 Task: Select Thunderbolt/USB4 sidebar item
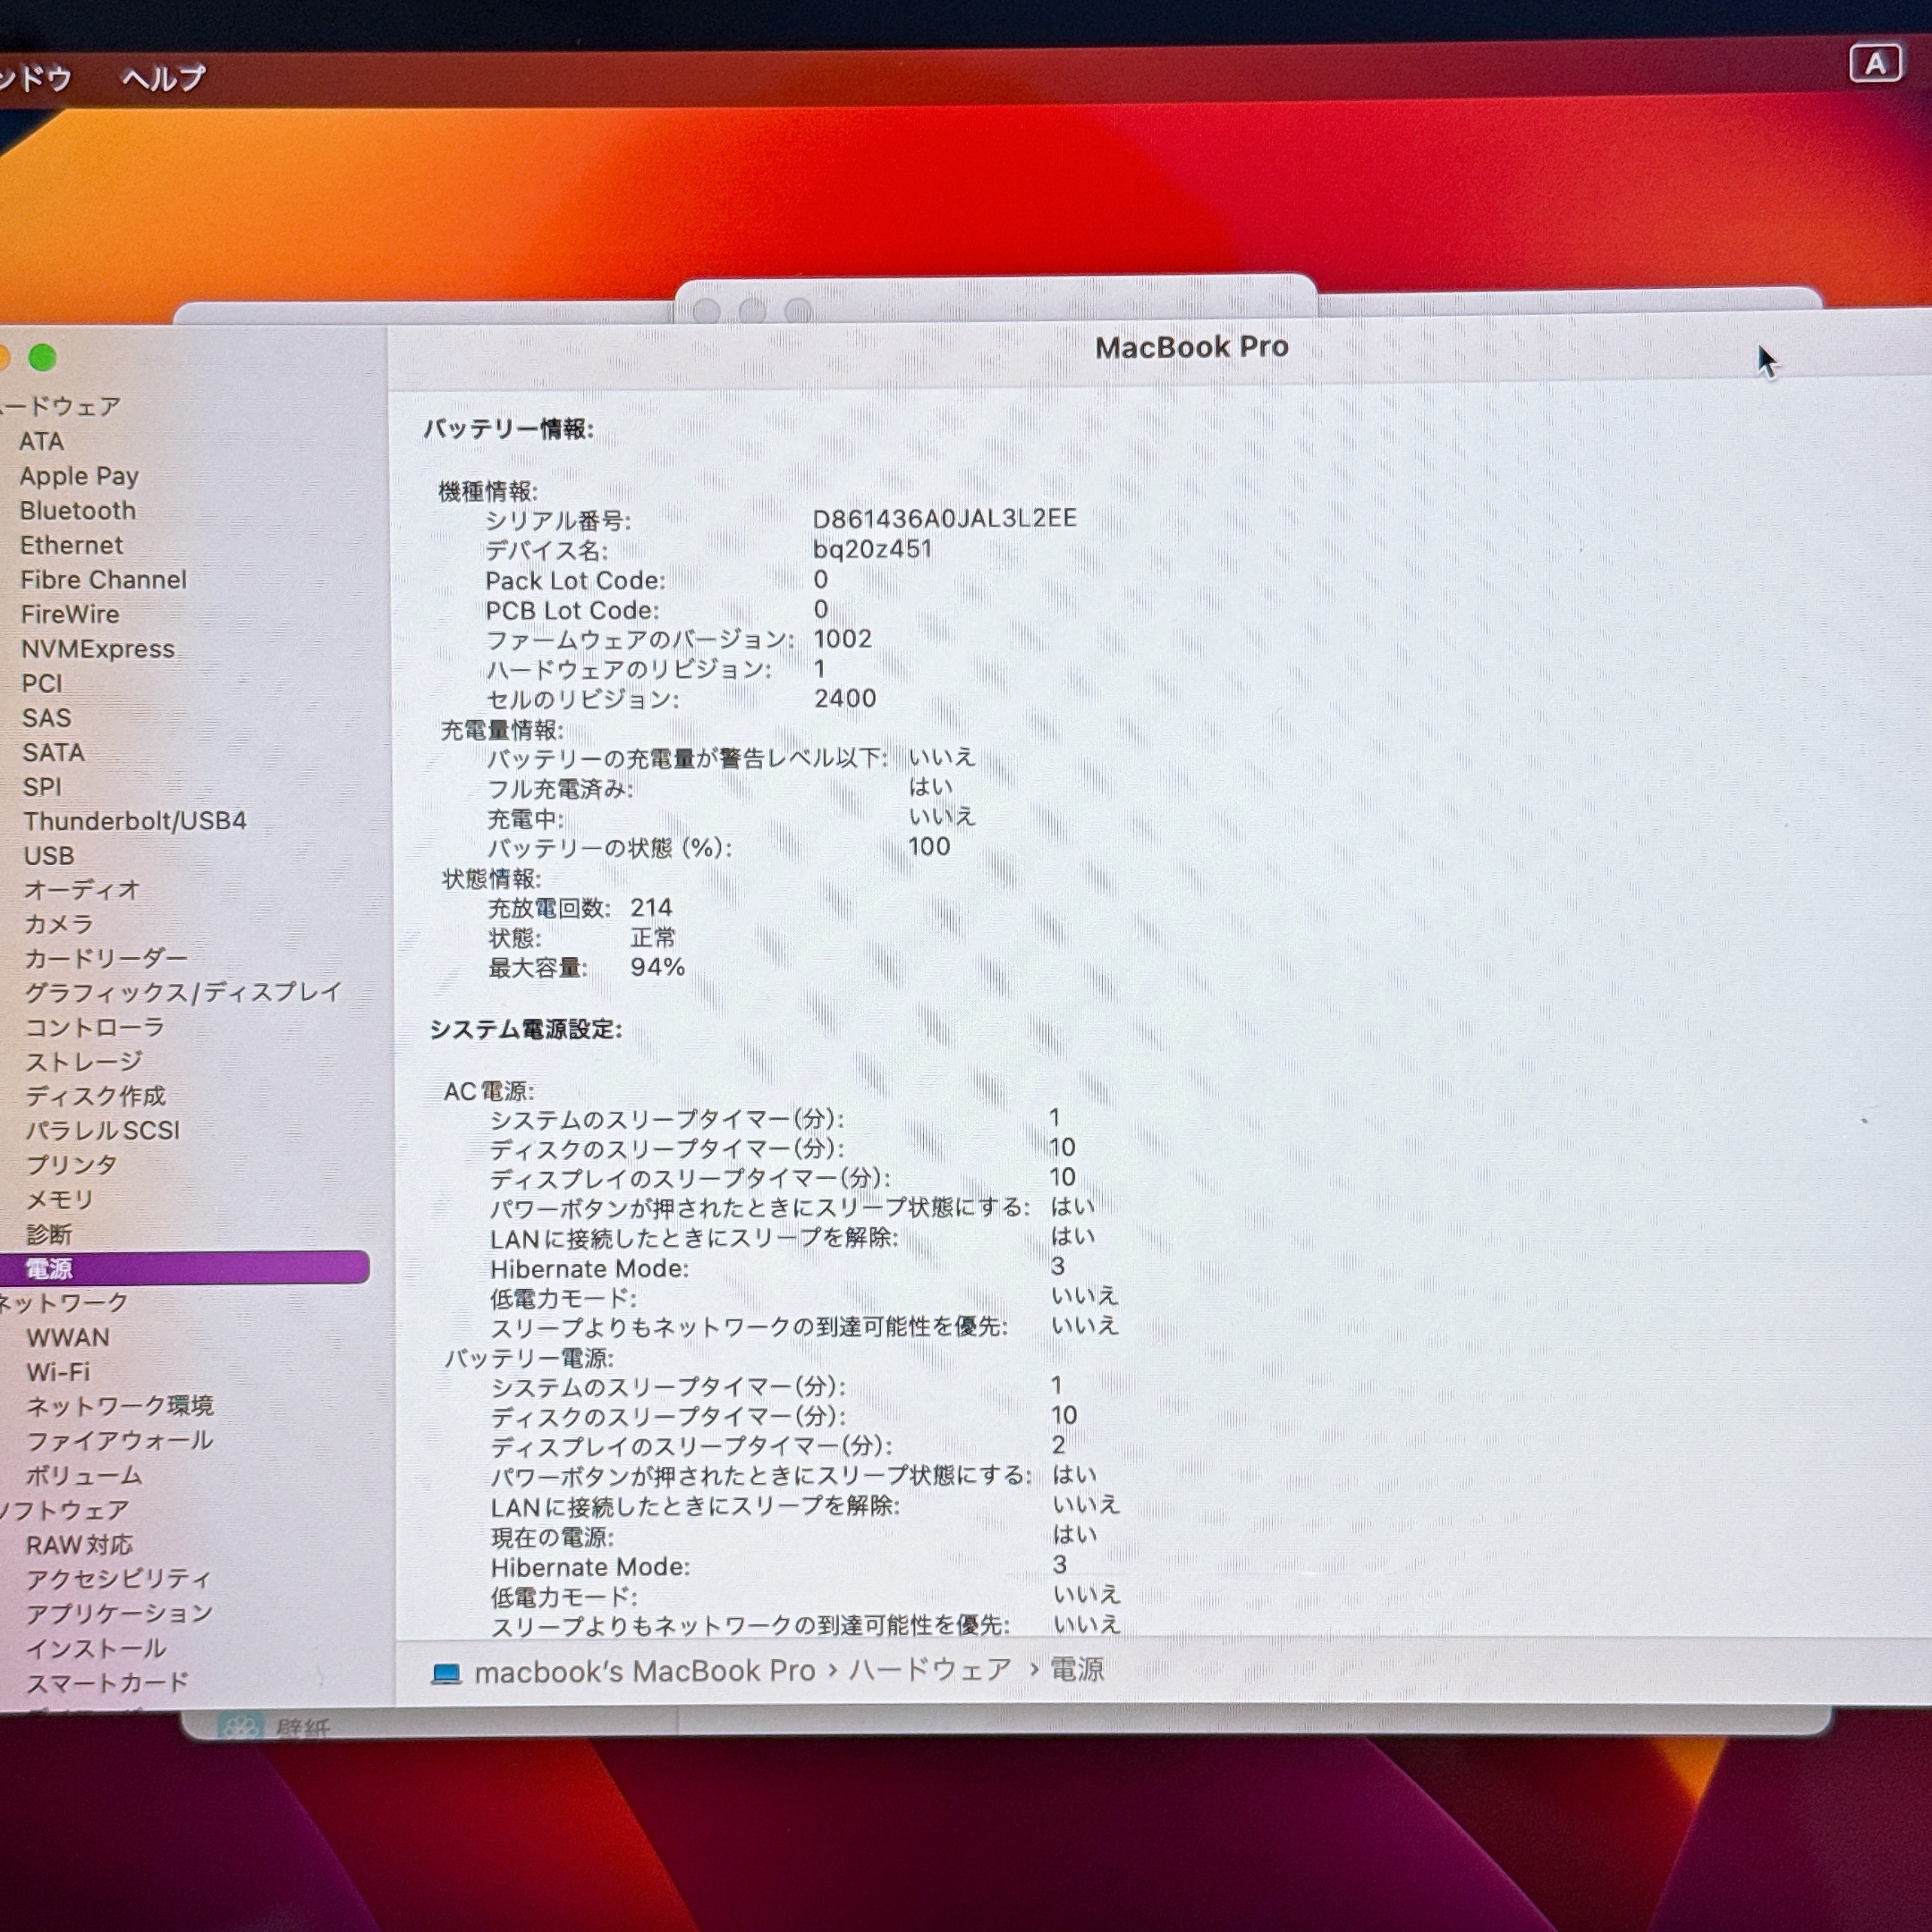point(135,821)
